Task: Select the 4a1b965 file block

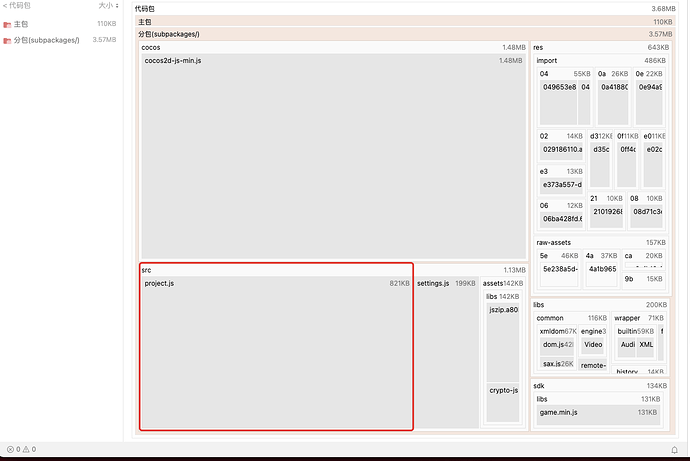Action: coord(602,274)
